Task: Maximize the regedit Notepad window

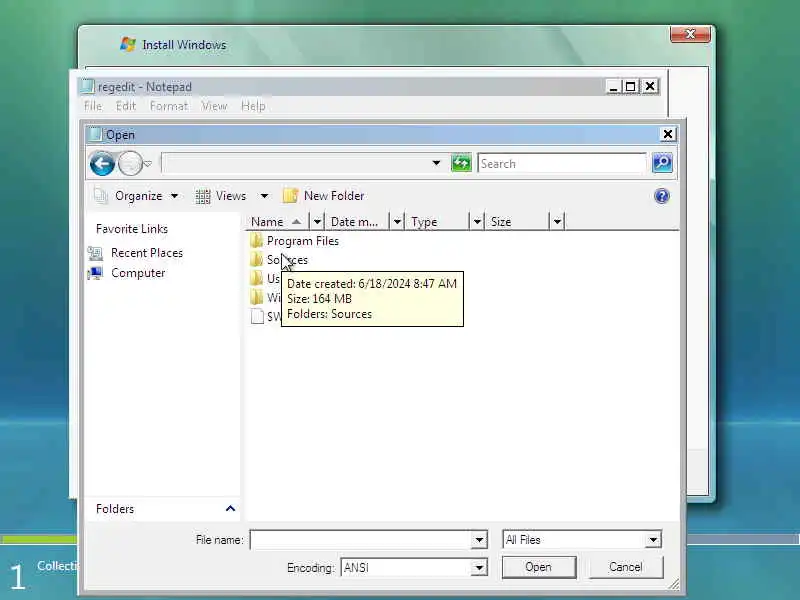Action: click(631, 87)
